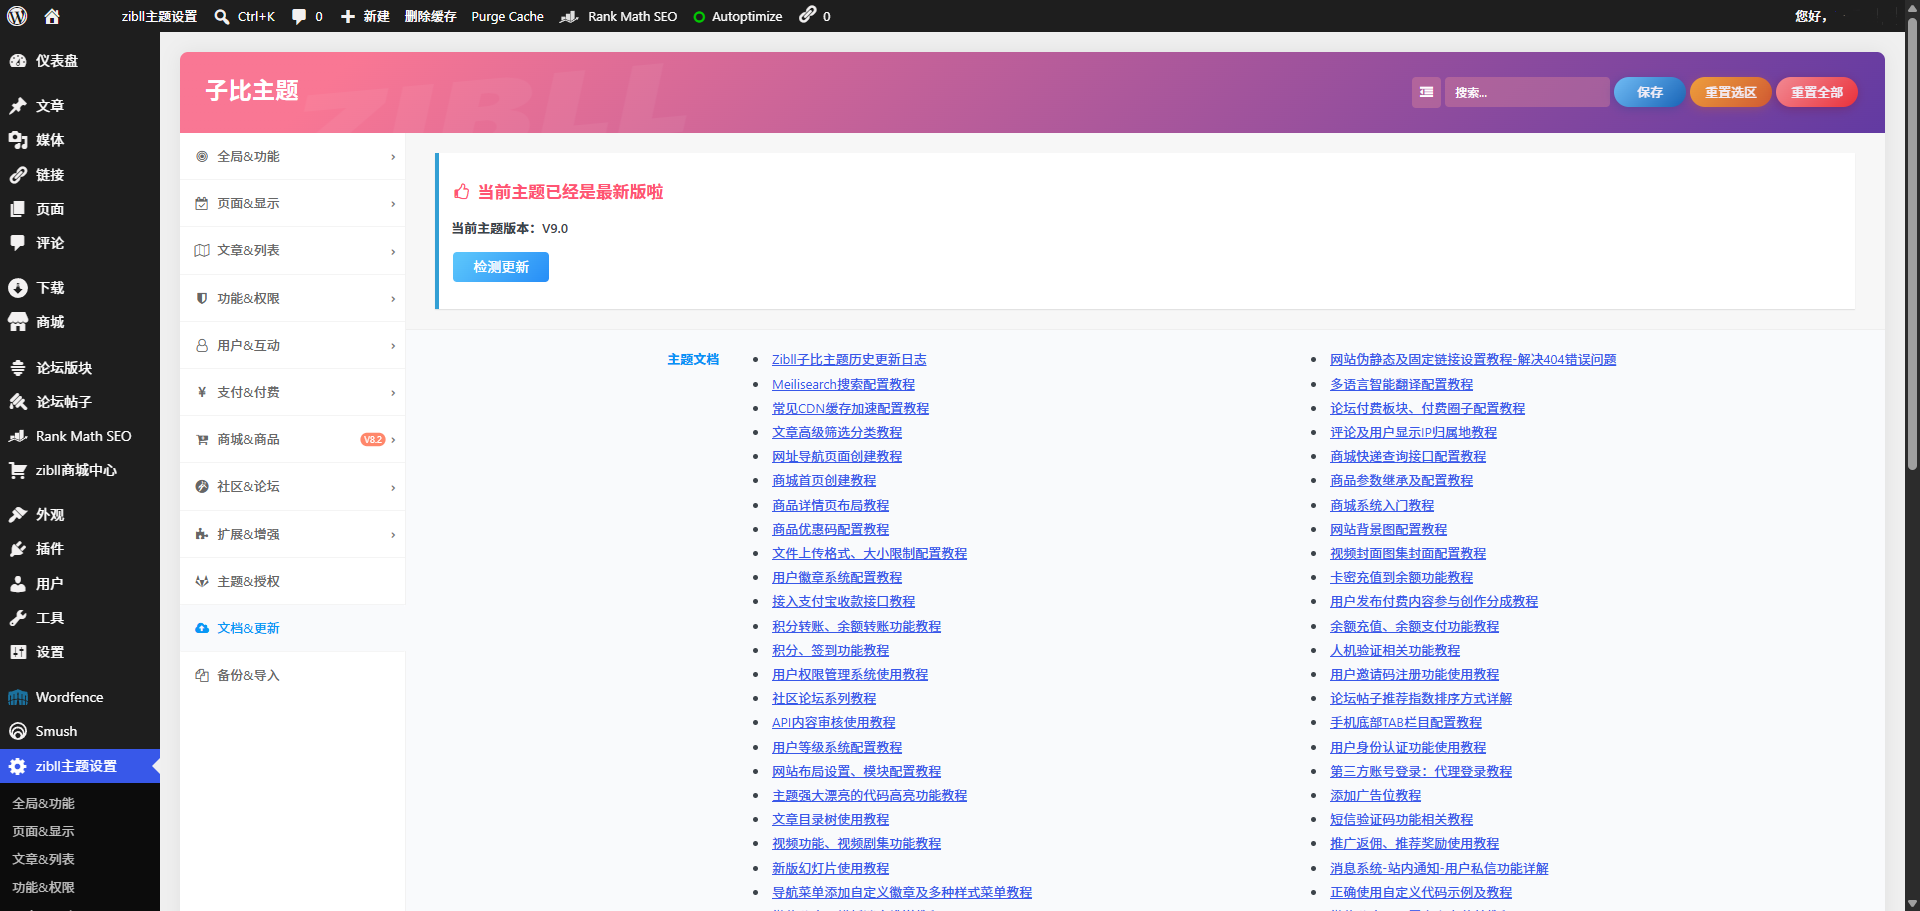Click the expand-all list icon beside search

(1426, 92)
